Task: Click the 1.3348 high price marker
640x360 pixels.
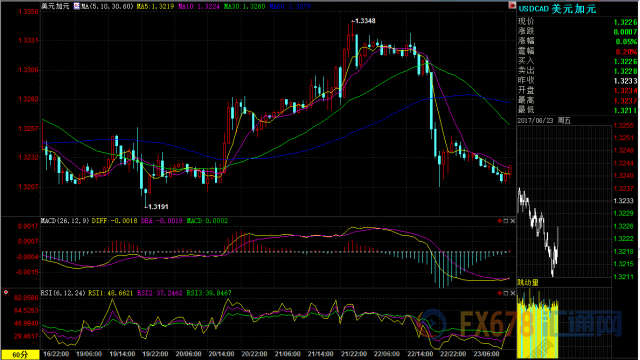Action: point(364,21)
